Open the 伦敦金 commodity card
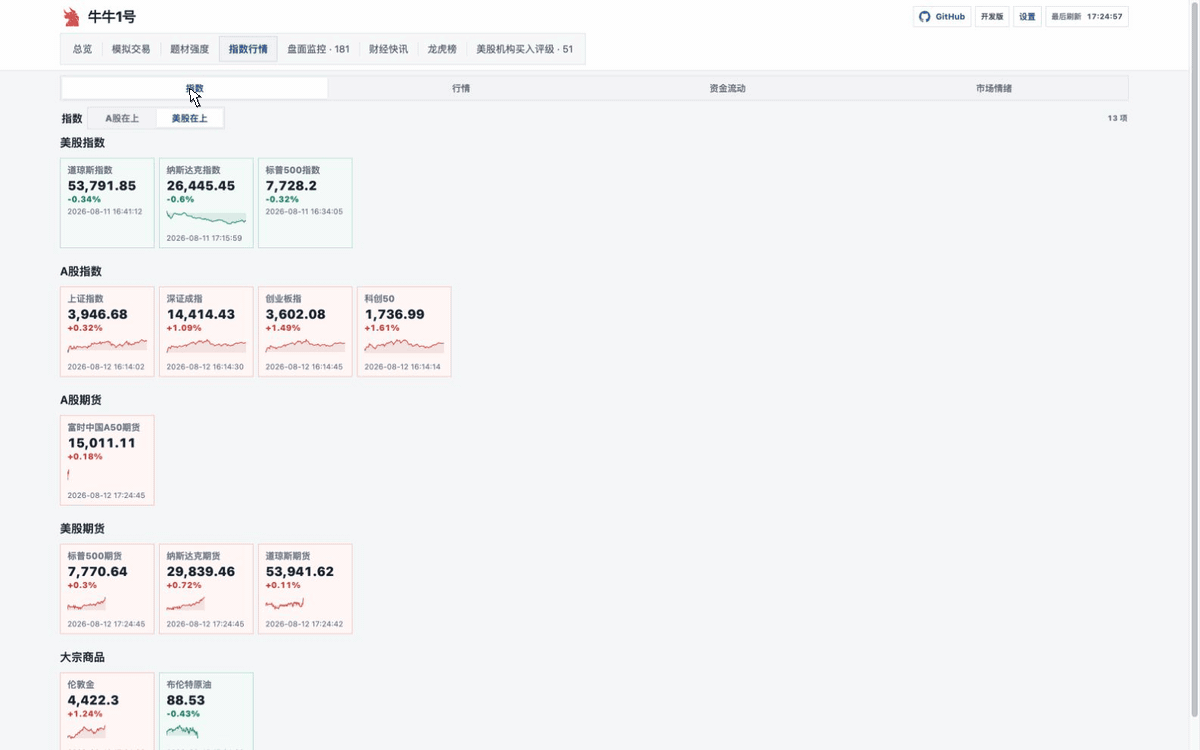This screenshot has height=750, width=1200. [x=107, y=711]
